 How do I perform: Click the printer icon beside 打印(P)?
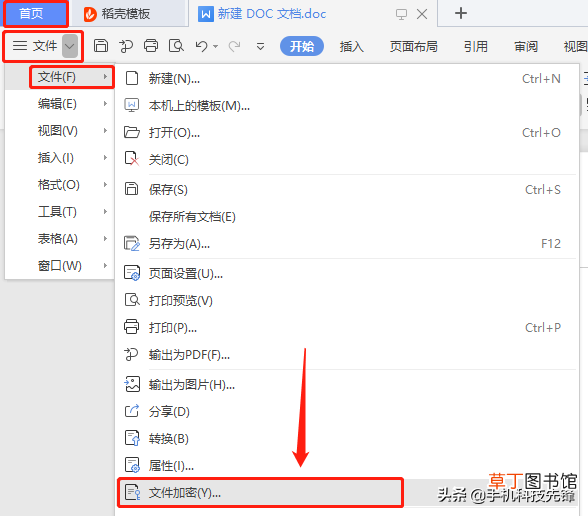coord(132,327)
